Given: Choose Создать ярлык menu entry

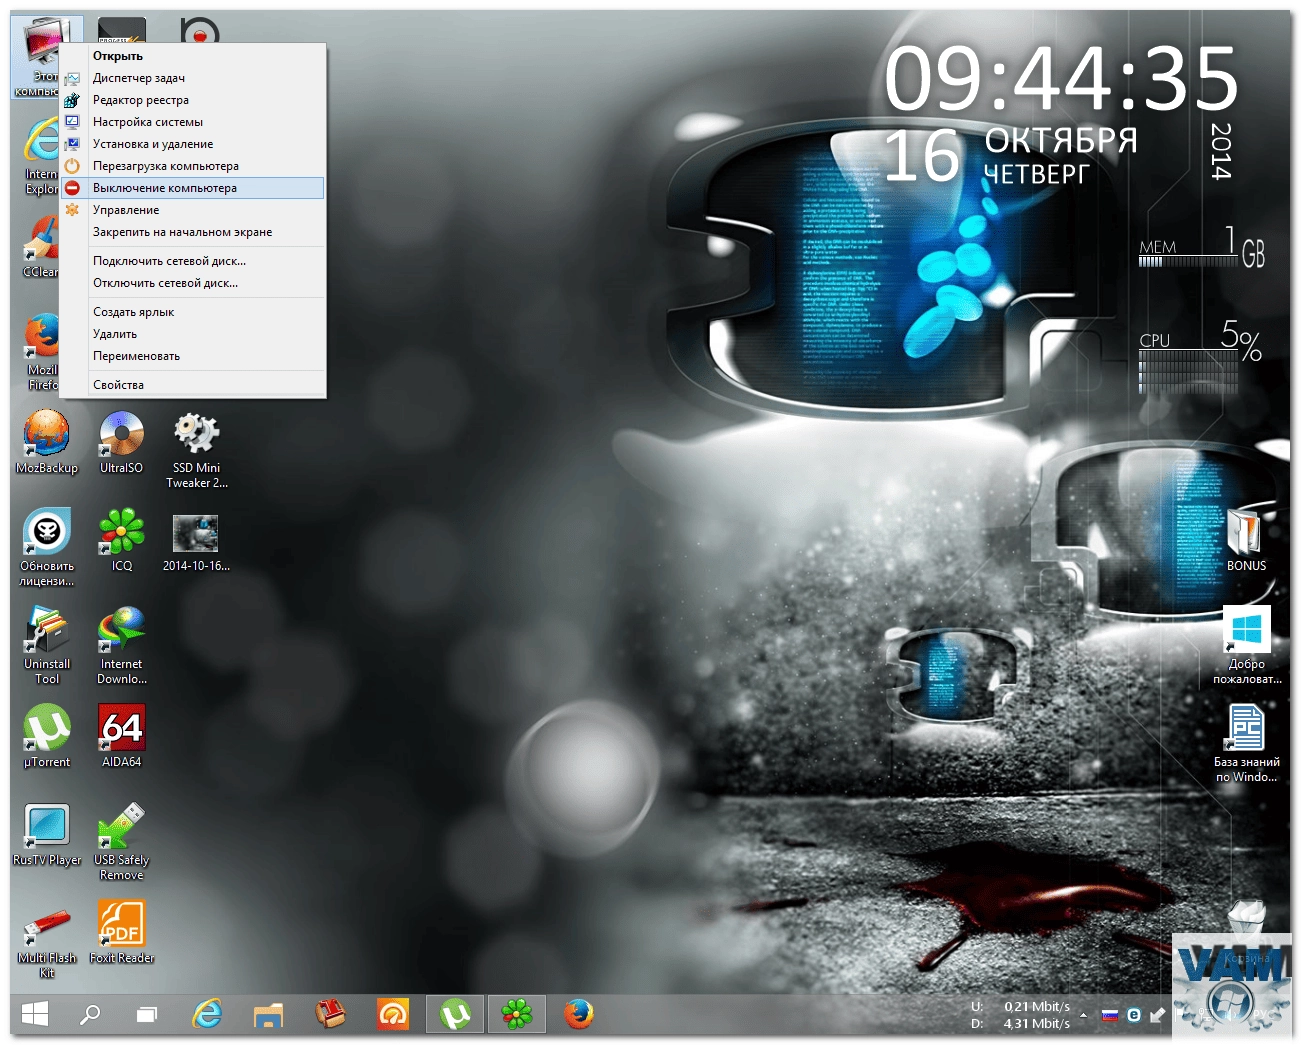Looking at the screenshot, I should (193, 312).
